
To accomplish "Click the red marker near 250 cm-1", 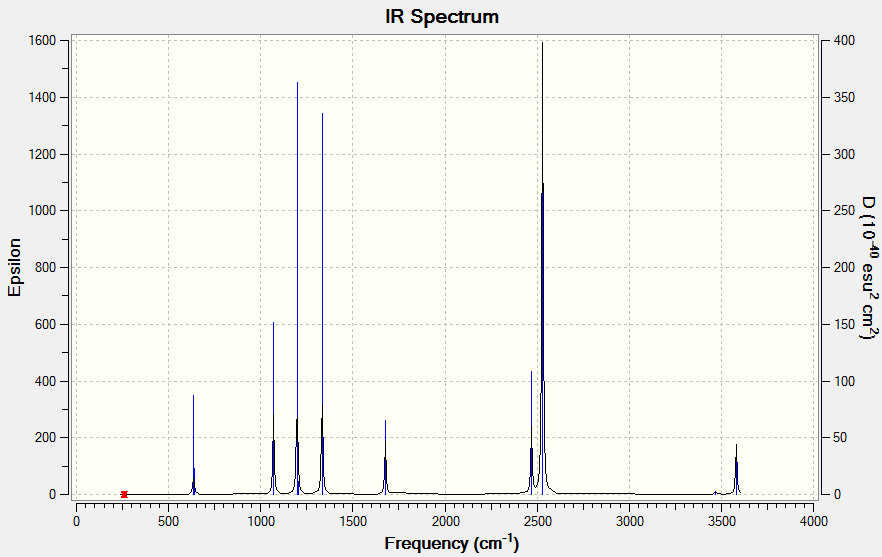I will click(x=124, y=494).
